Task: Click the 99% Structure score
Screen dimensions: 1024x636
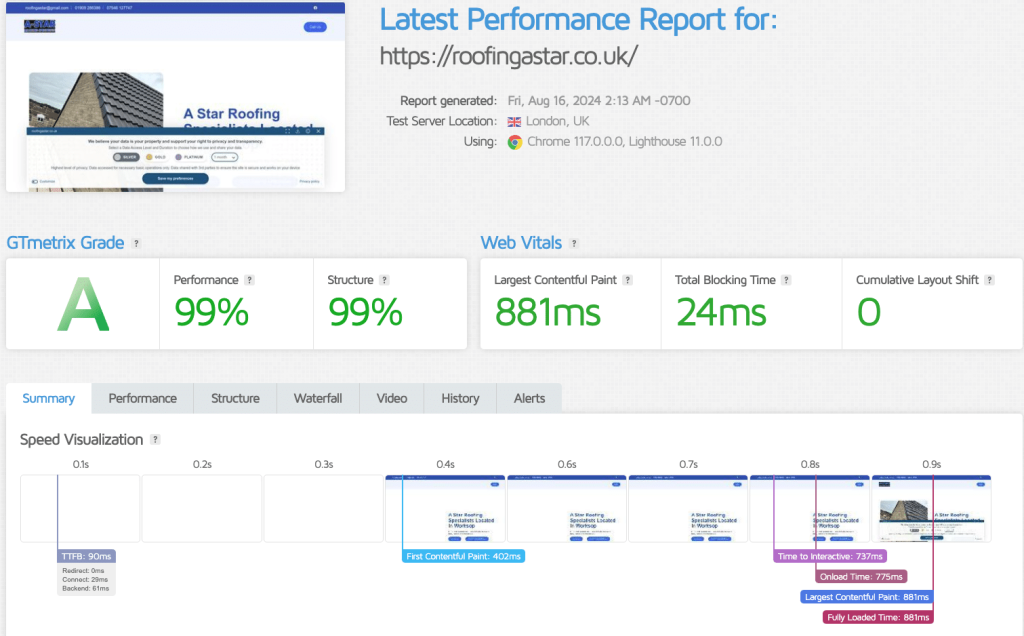Action: click(x=365, y=312)
